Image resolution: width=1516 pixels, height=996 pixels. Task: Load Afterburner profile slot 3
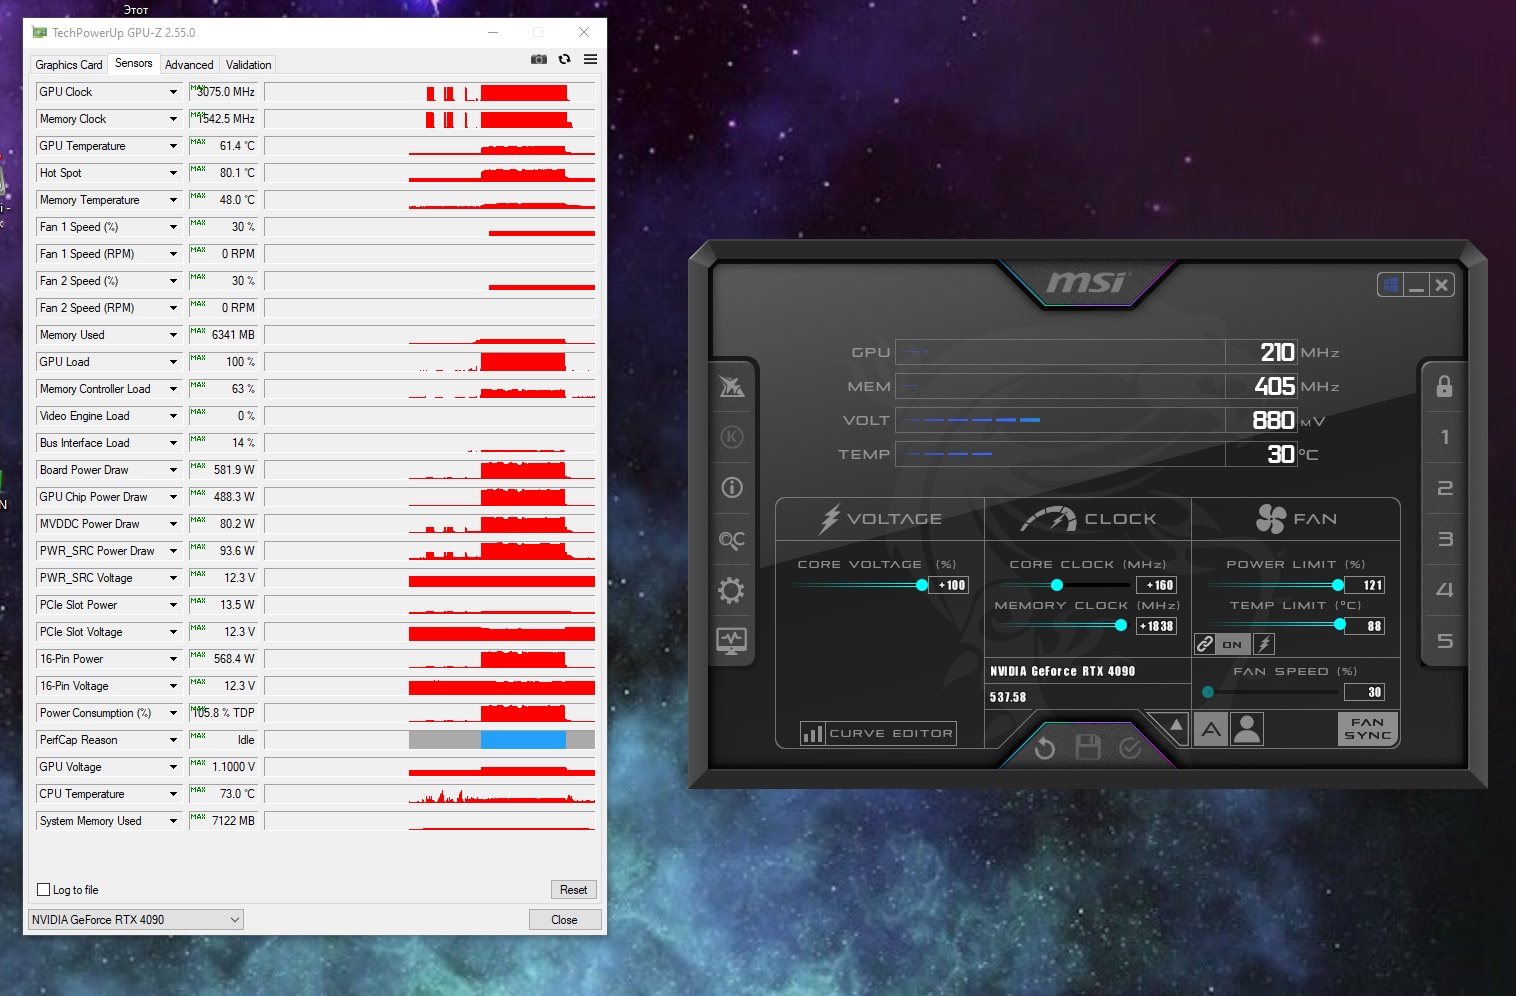point(1444,539)
